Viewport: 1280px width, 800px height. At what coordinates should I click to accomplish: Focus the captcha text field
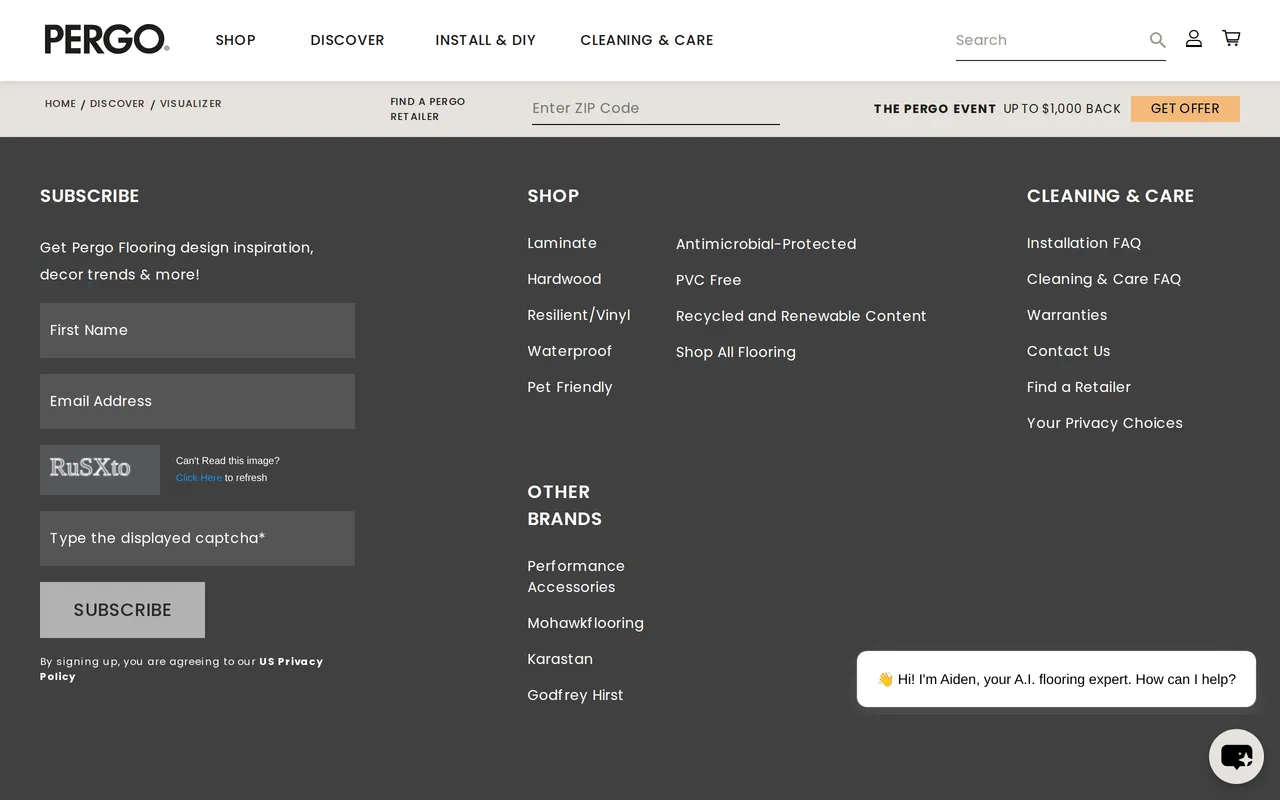click(x=197, y=538)
